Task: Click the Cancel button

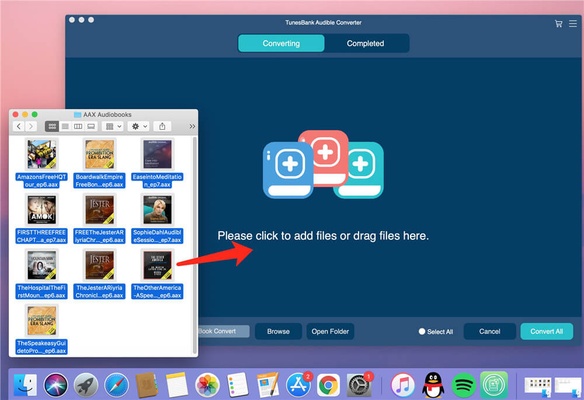Action: coord(489,331)
